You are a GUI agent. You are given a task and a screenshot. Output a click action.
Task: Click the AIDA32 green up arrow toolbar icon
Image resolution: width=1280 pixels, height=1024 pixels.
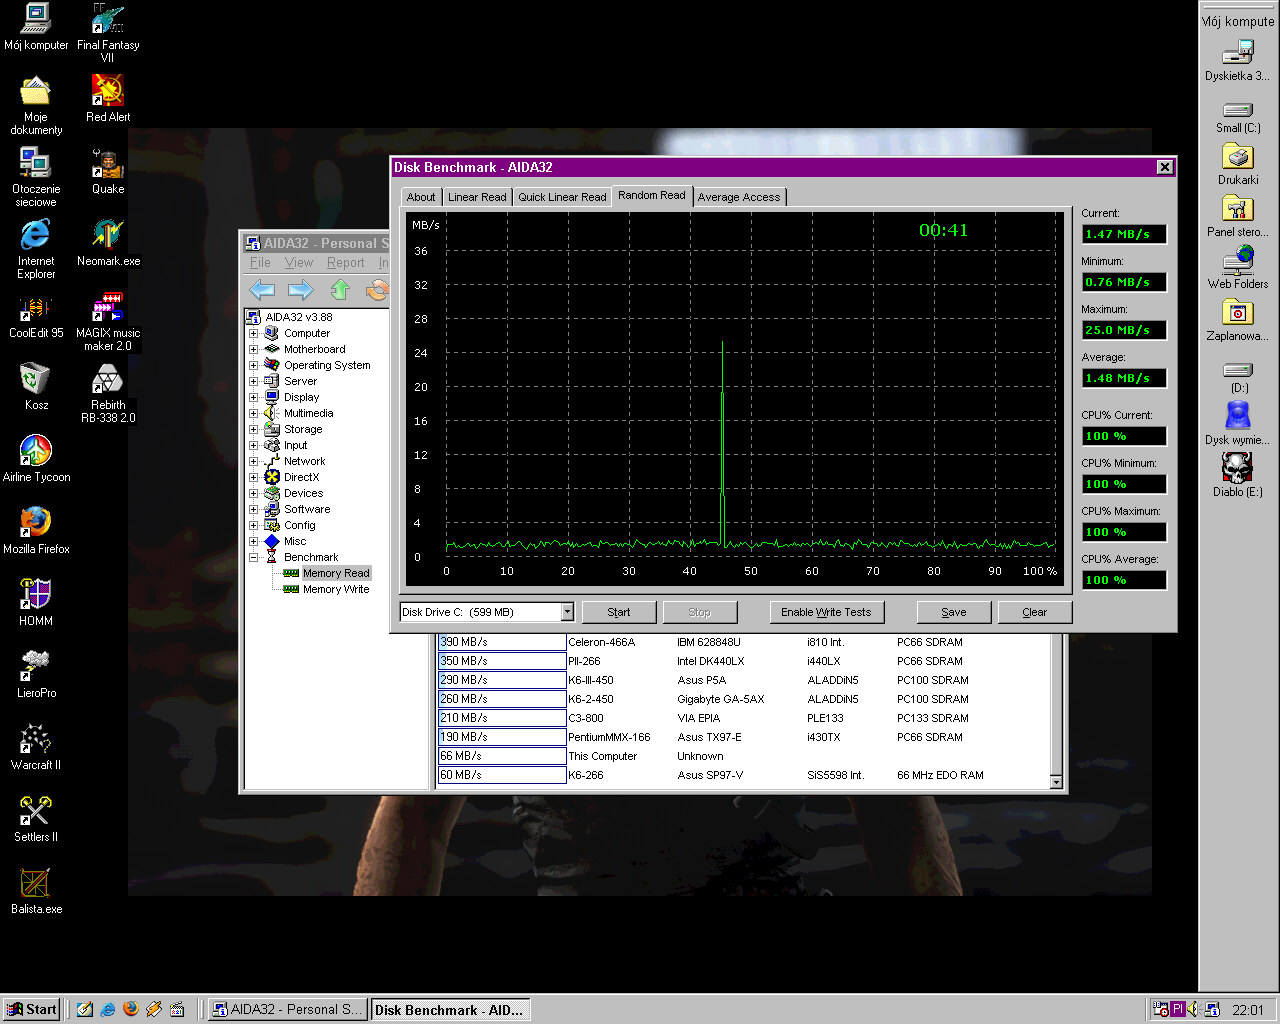(340, 290)
